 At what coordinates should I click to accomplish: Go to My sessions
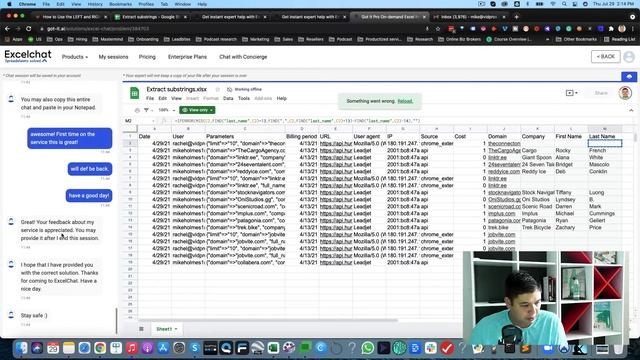[113, 57]
